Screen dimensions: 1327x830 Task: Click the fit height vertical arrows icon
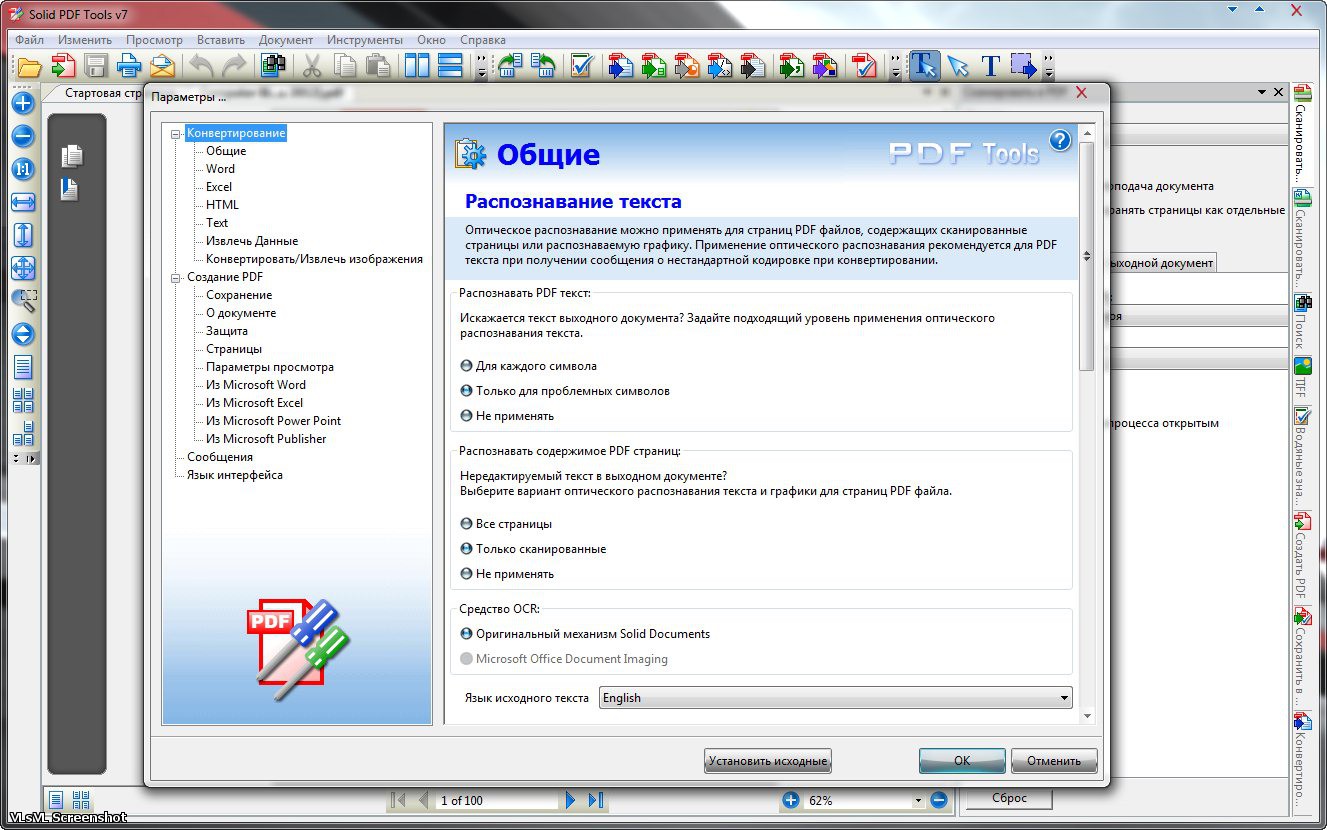click(x=23, y=234)
